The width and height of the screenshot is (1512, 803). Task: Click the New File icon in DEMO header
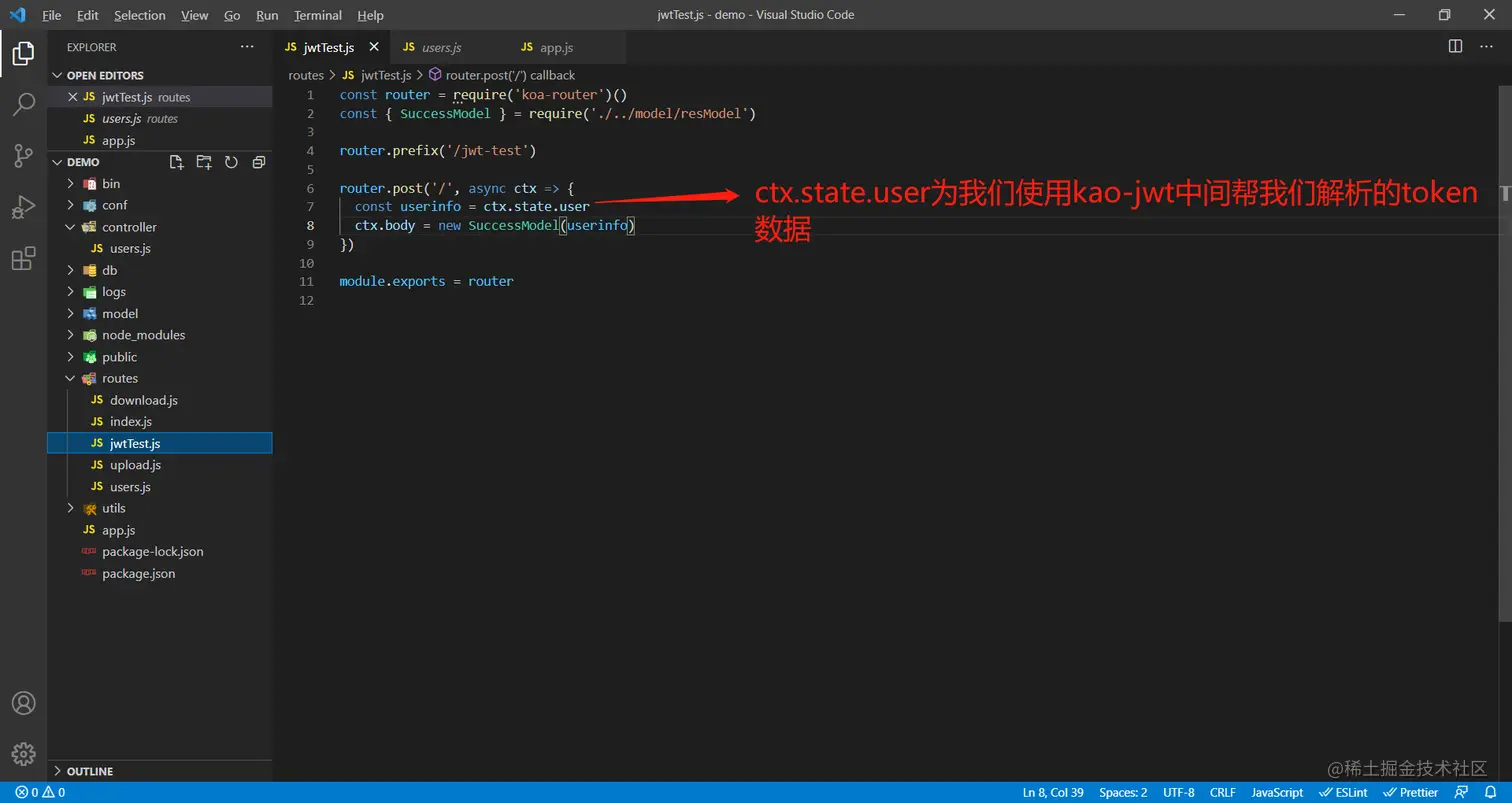[x=177, y=162]
